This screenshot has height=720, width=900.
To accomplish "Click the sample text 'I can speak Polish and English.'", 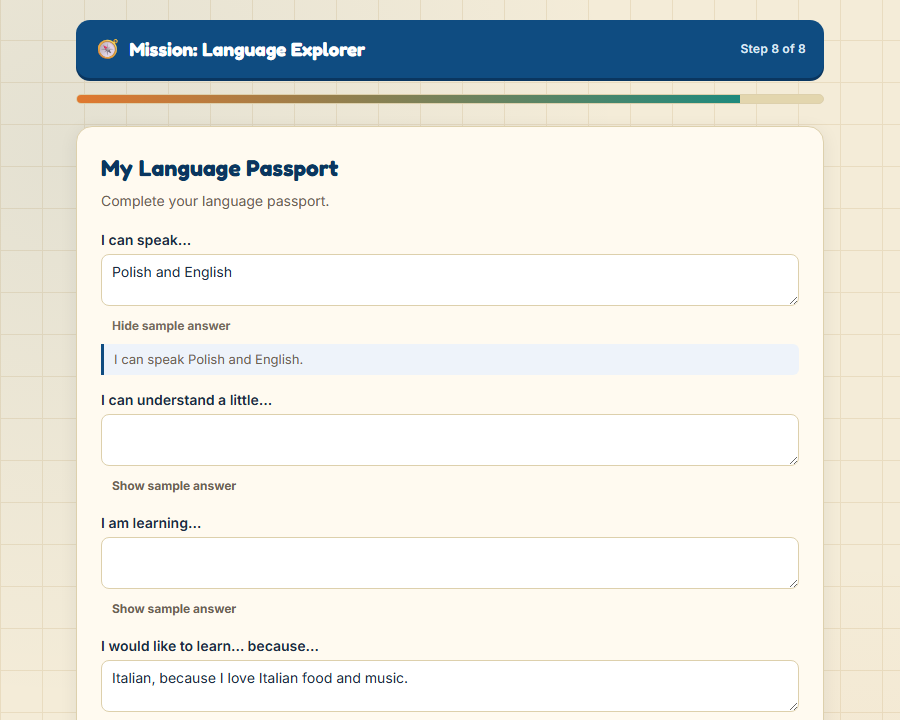I will (208, 359).
